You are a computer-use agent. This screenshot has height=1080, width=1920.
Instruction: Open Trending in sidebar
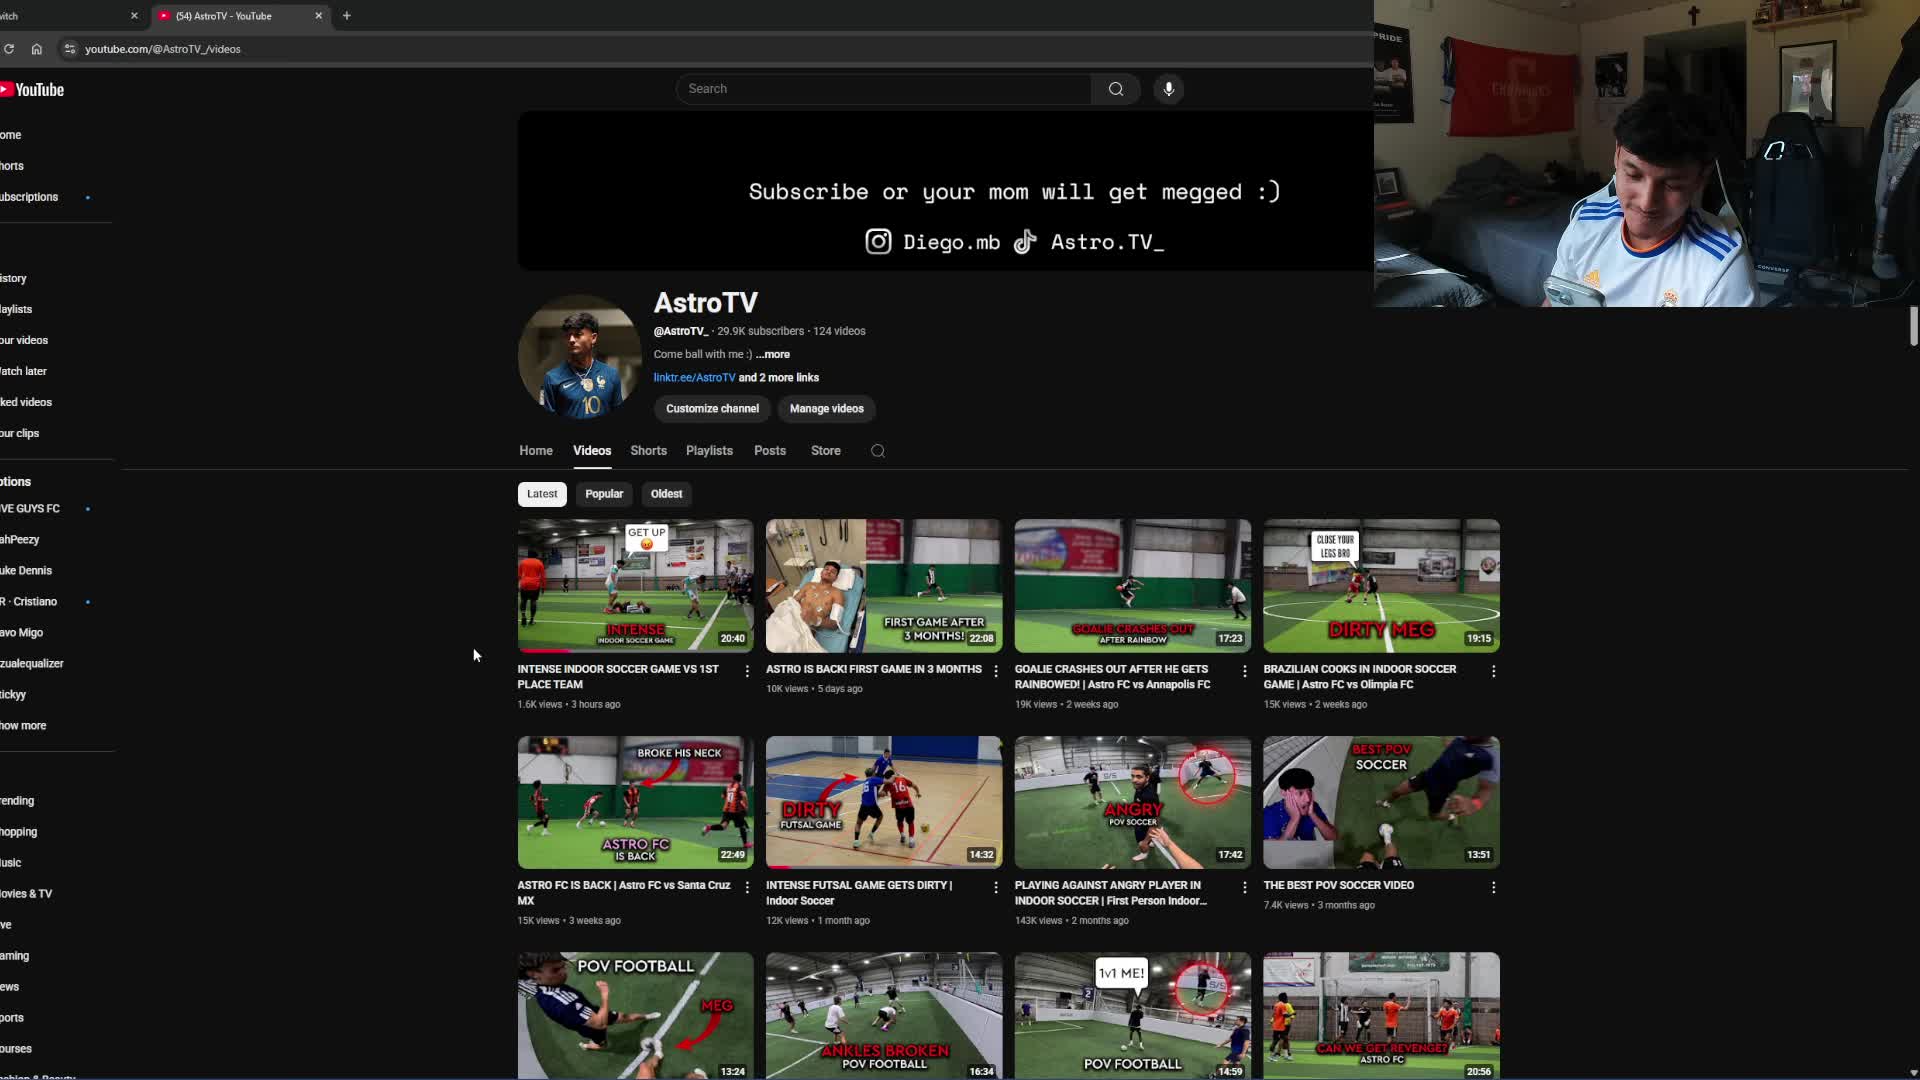click(x=18, y=801)
